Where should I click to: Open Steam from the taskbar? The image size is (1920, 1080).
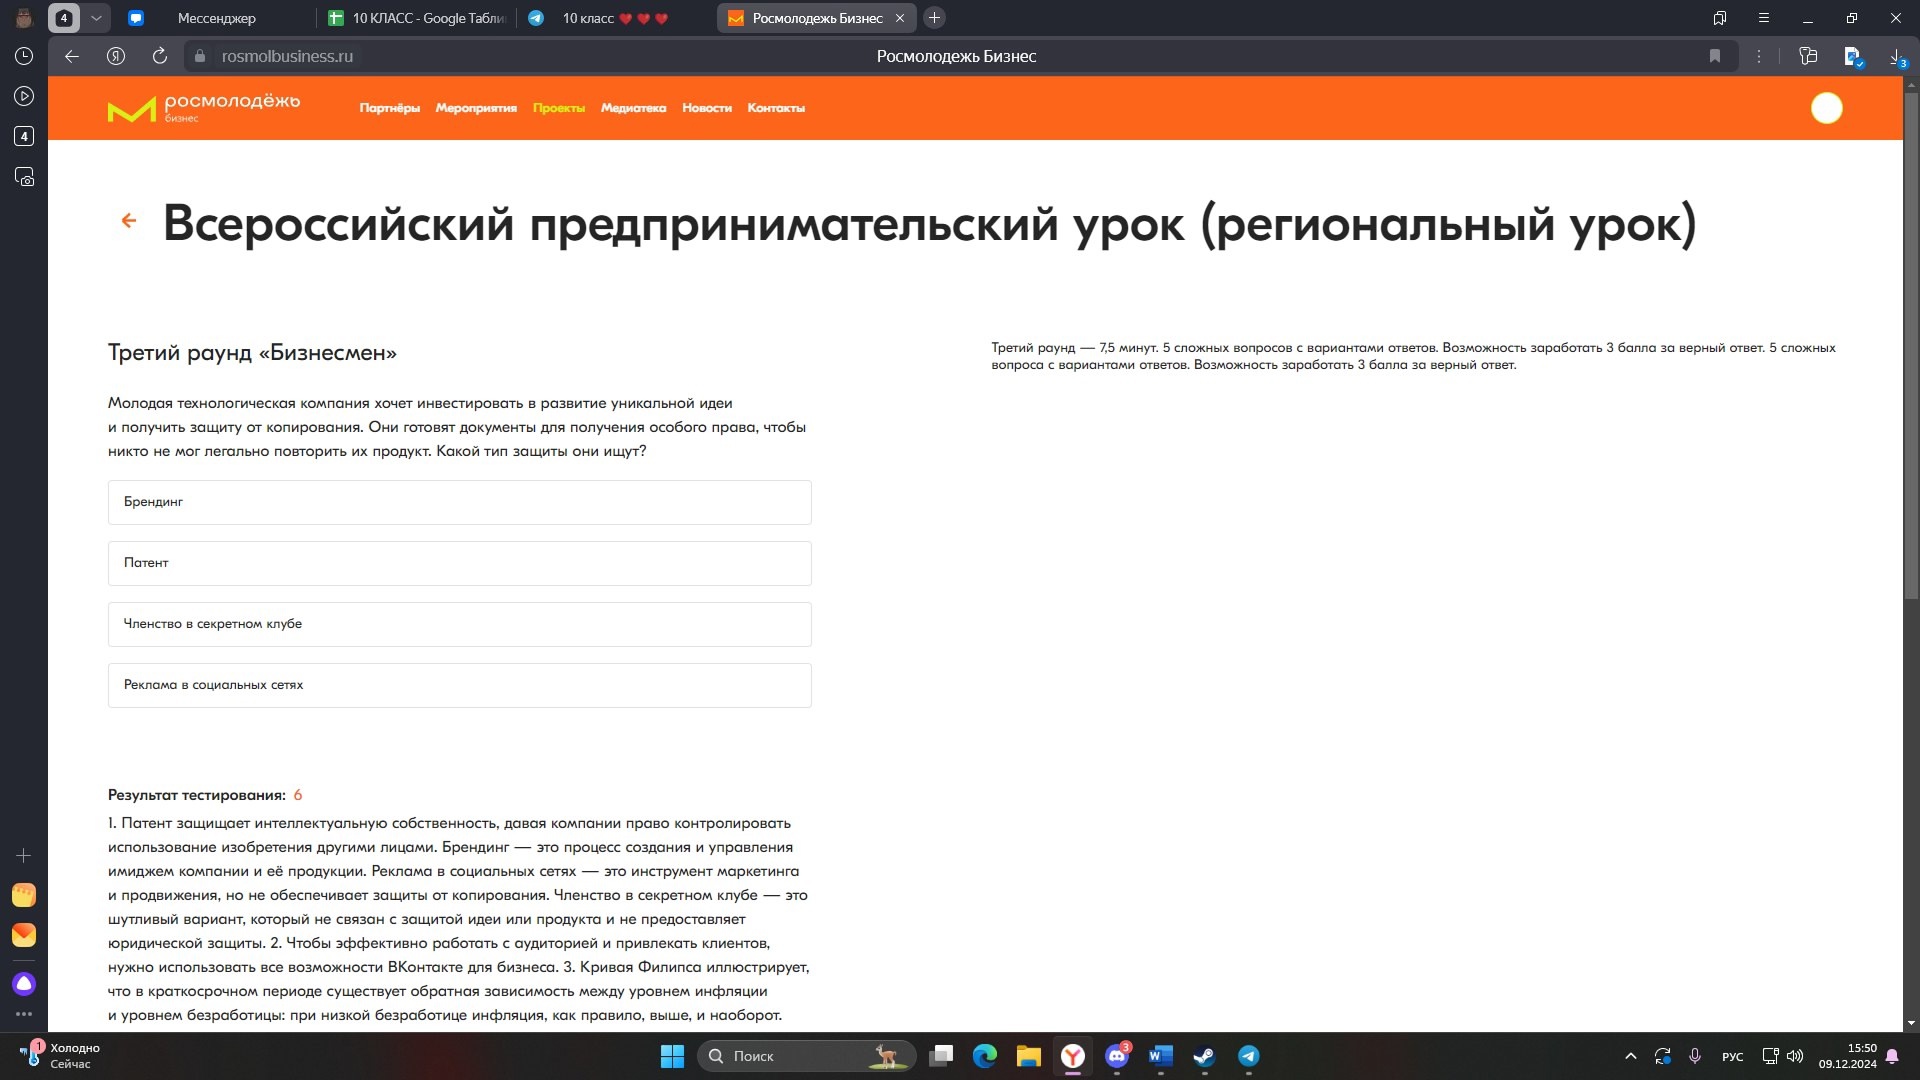(x=1204, y=1056)
